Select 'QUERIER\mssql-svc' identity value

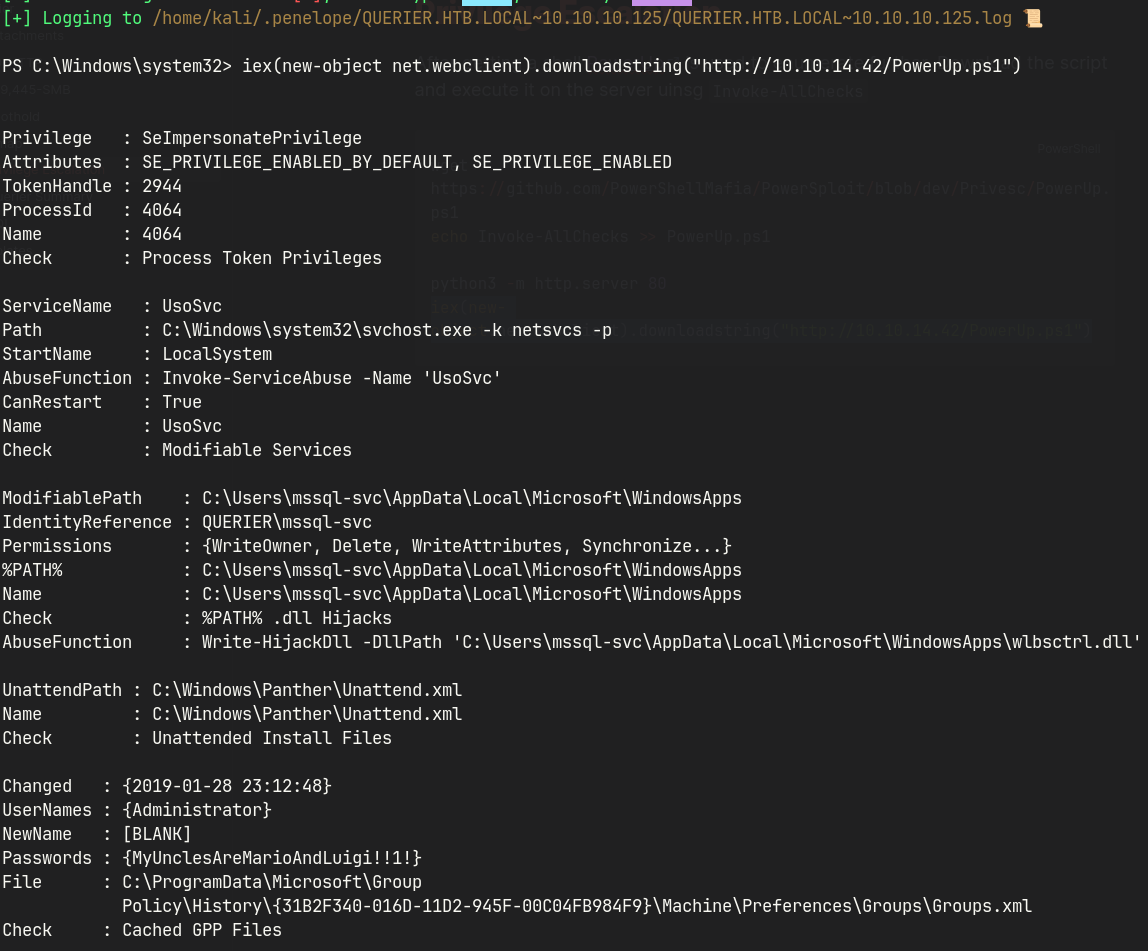coord(287,523)
